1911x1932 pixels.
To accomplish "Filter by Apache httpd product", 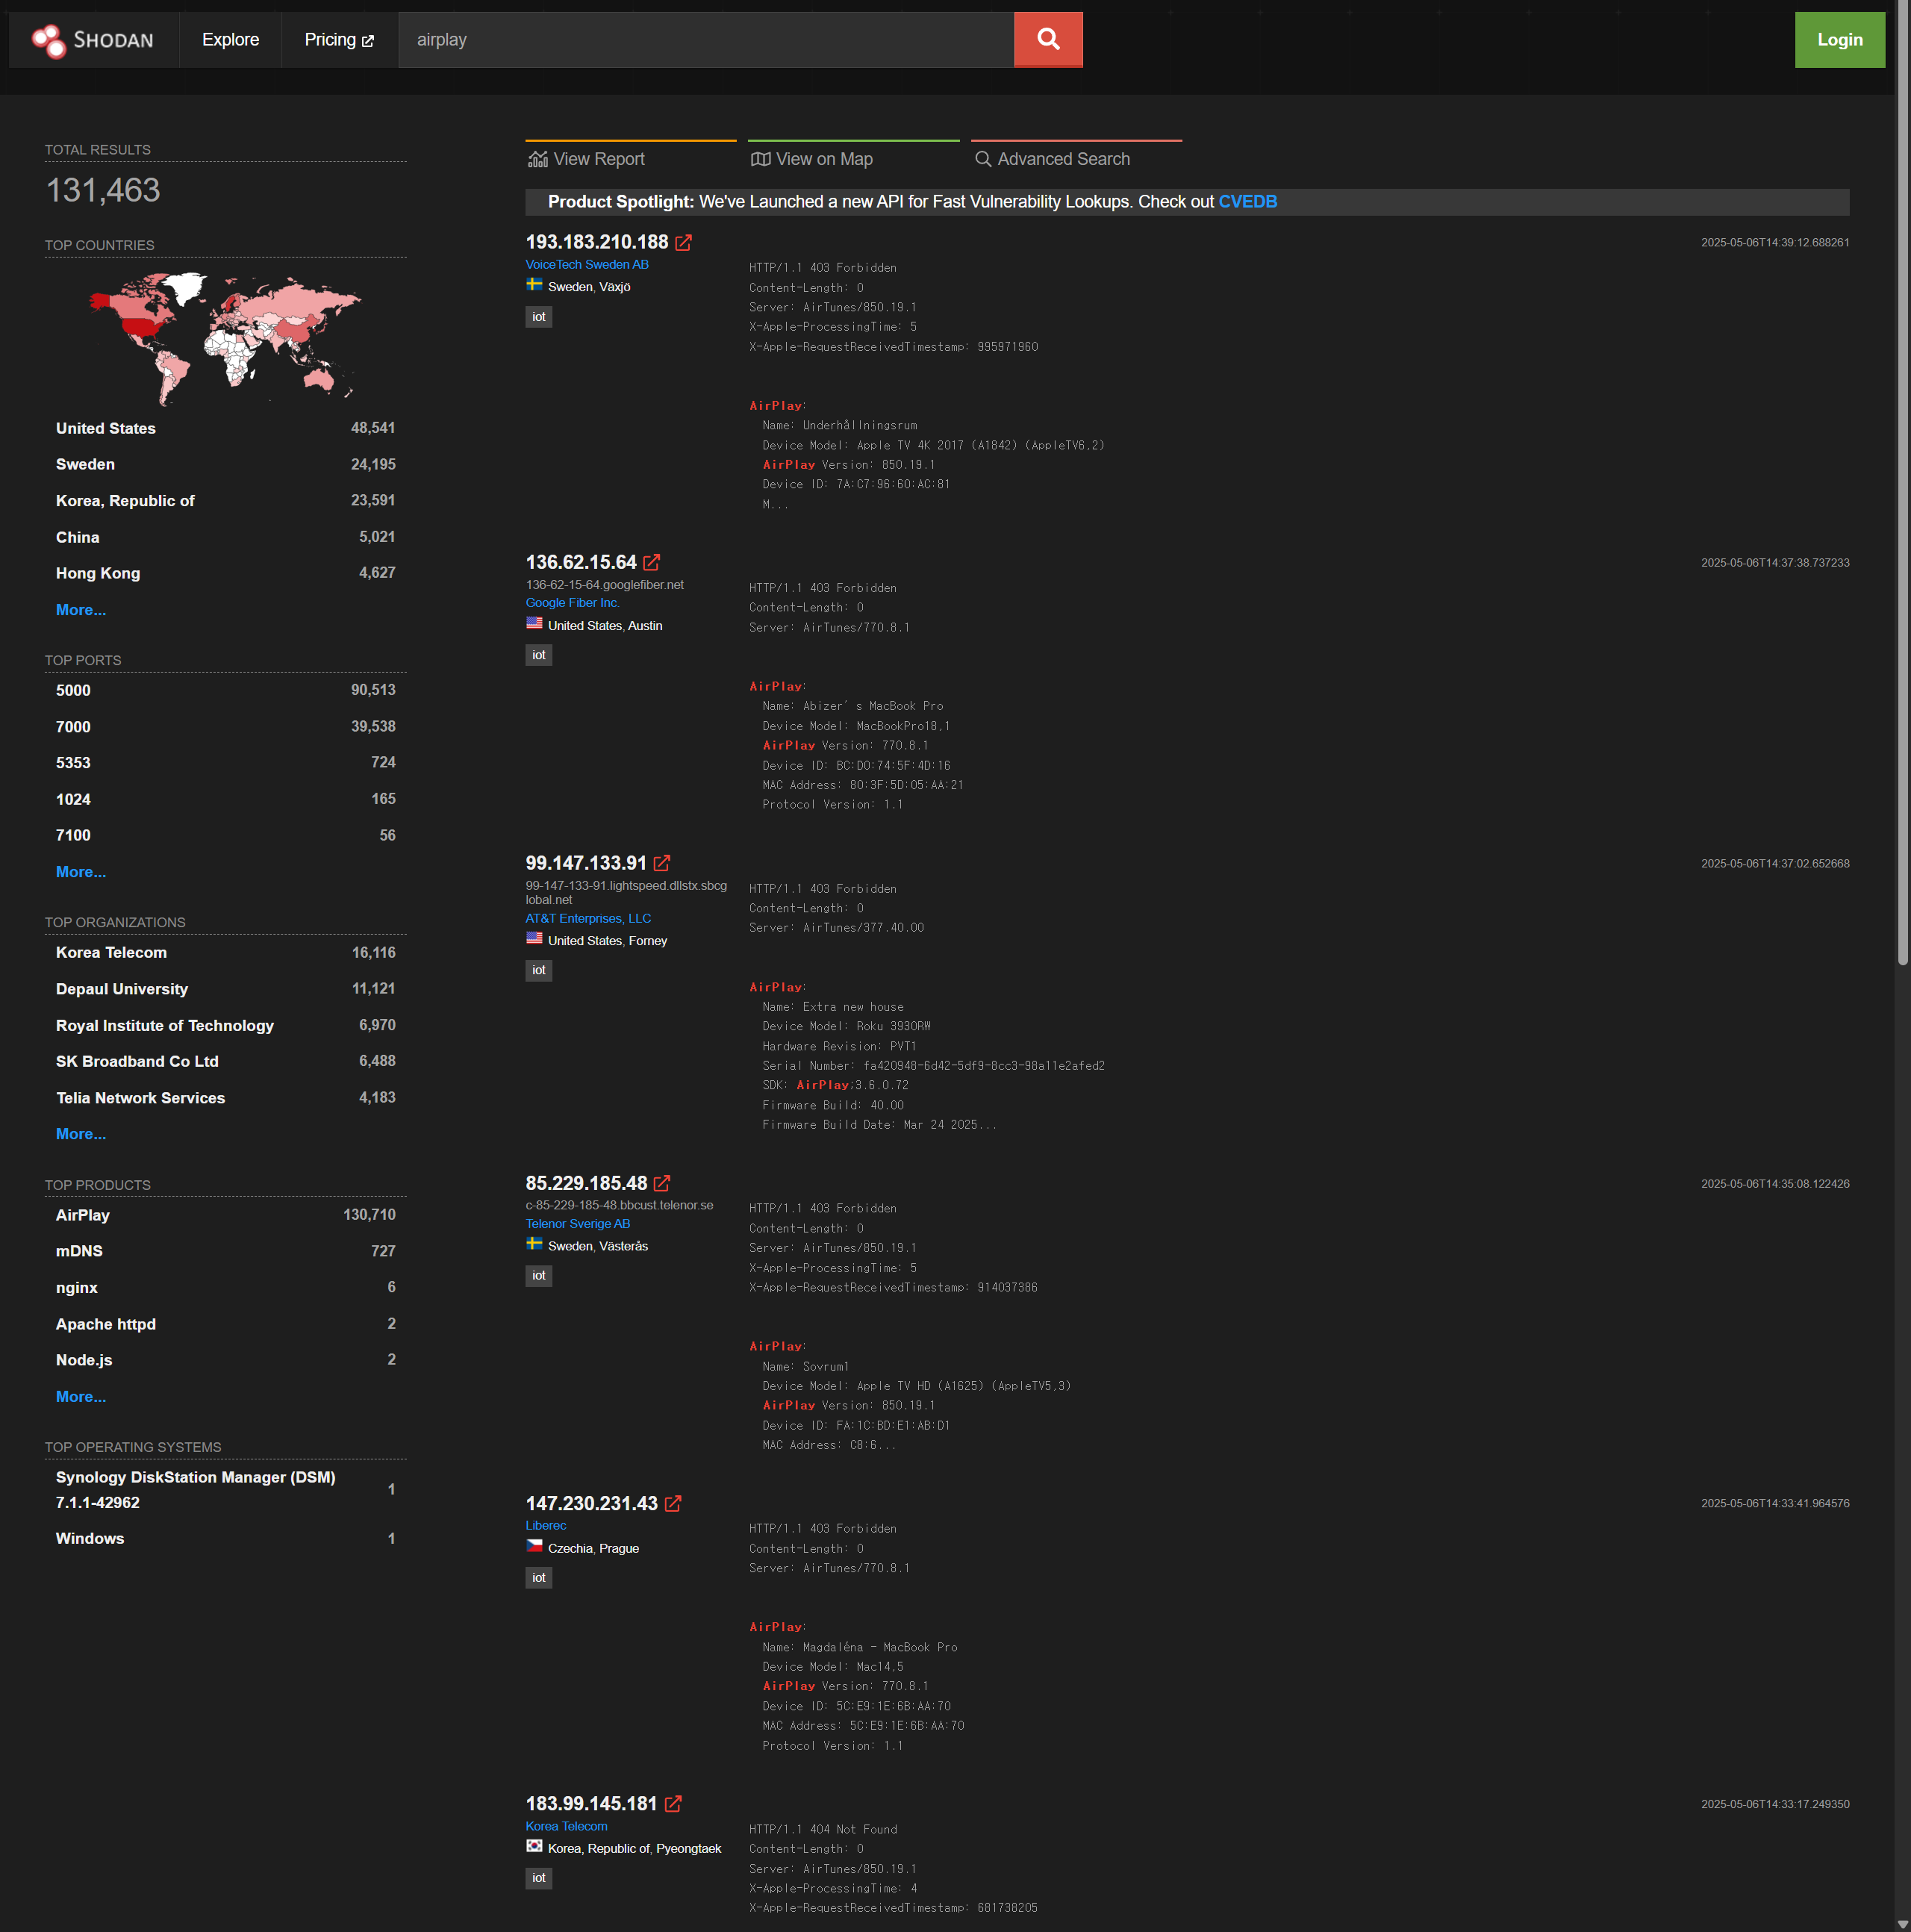I will pos(225,1324).
